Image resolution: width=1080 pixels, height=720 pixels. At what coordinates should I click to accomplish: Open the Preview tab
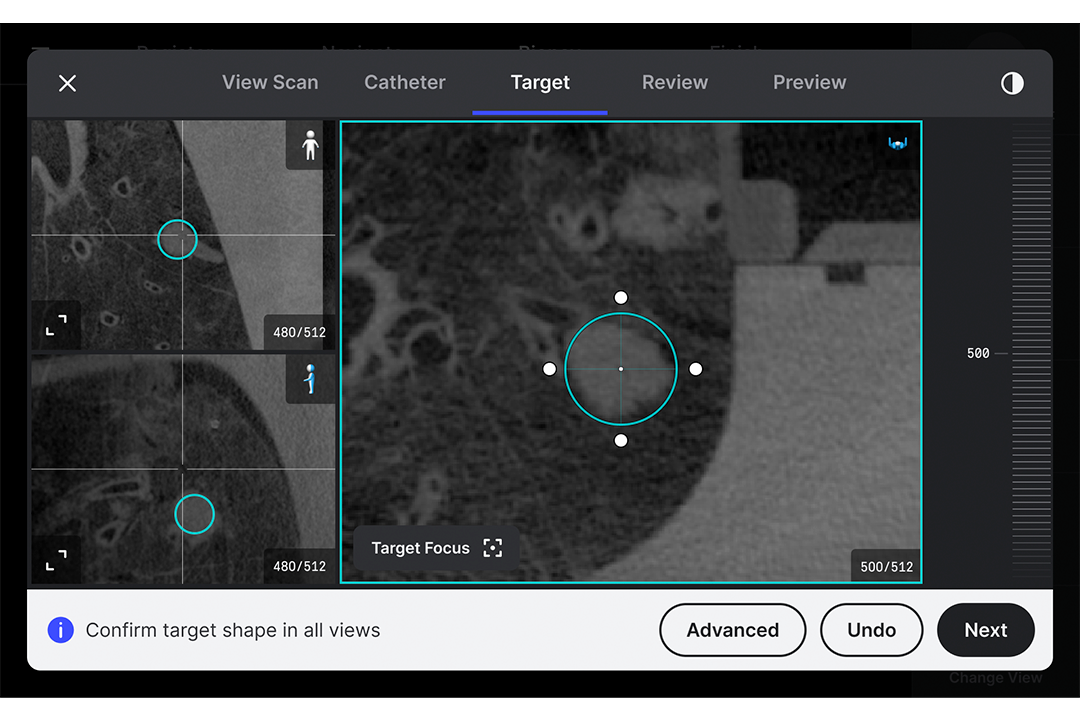click(809, 82)
